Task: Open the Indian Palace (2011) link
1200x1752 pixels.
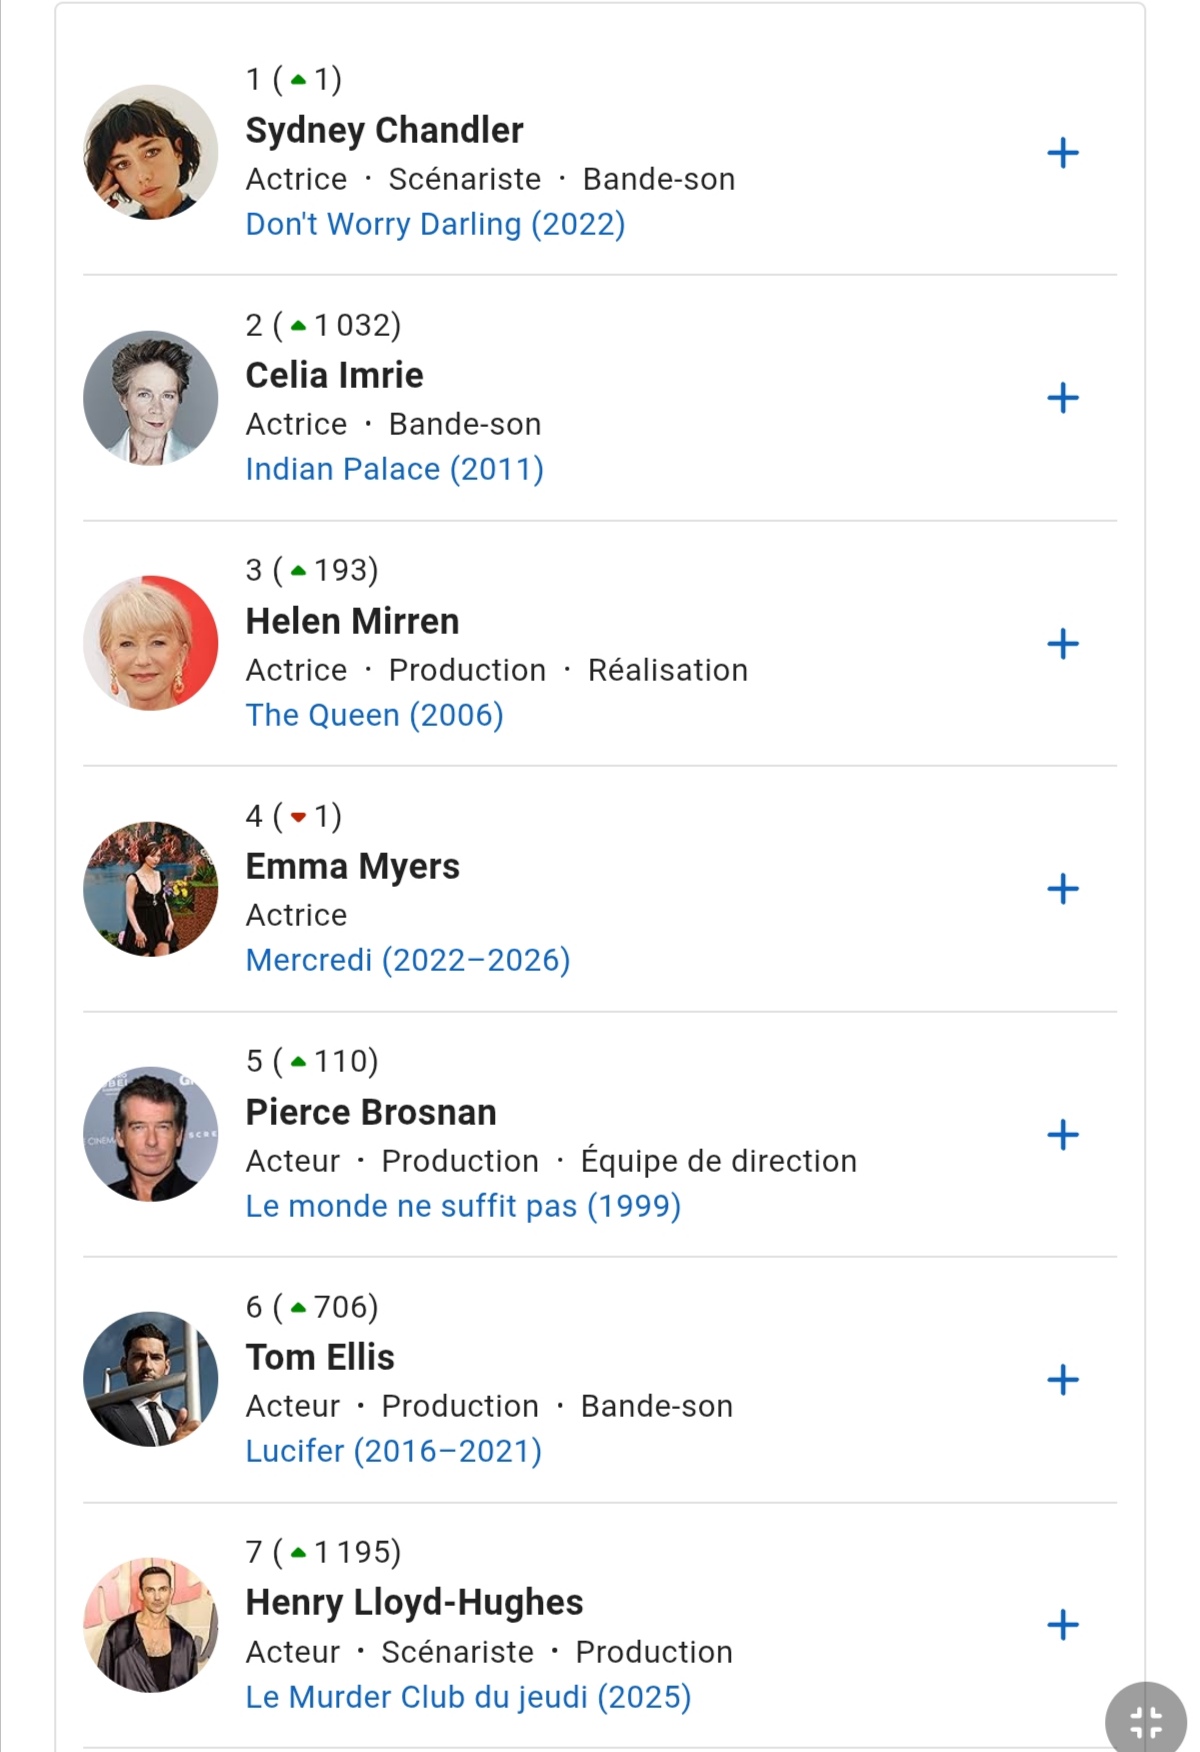Action: point(394,469)
